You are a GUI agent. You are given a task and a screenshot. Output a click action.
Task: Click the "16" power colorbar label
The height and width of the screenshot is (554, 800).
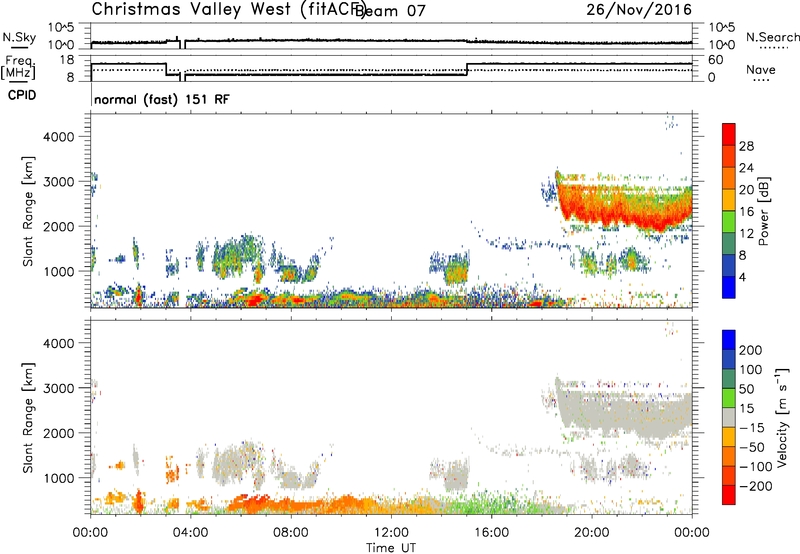(746, 212)
